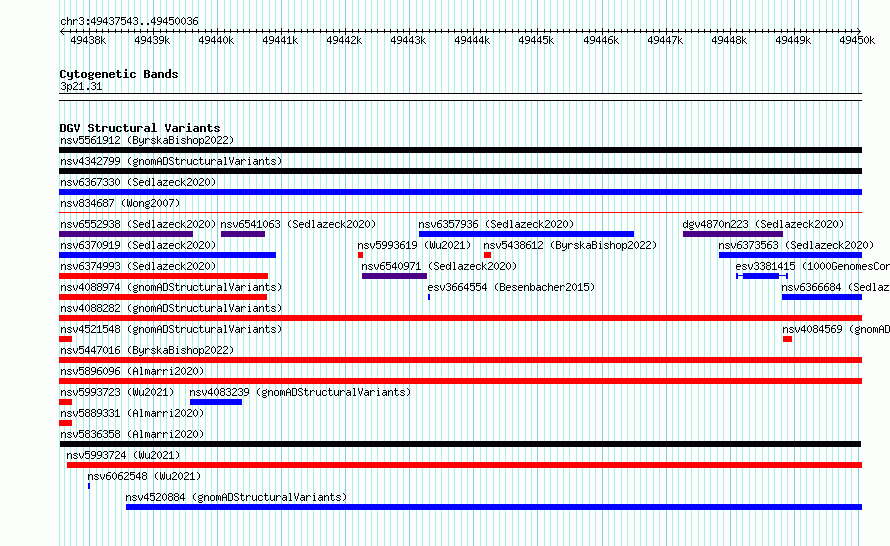Click the red bar under nsv6374993
890x546 pixels.
click(163, 276)
